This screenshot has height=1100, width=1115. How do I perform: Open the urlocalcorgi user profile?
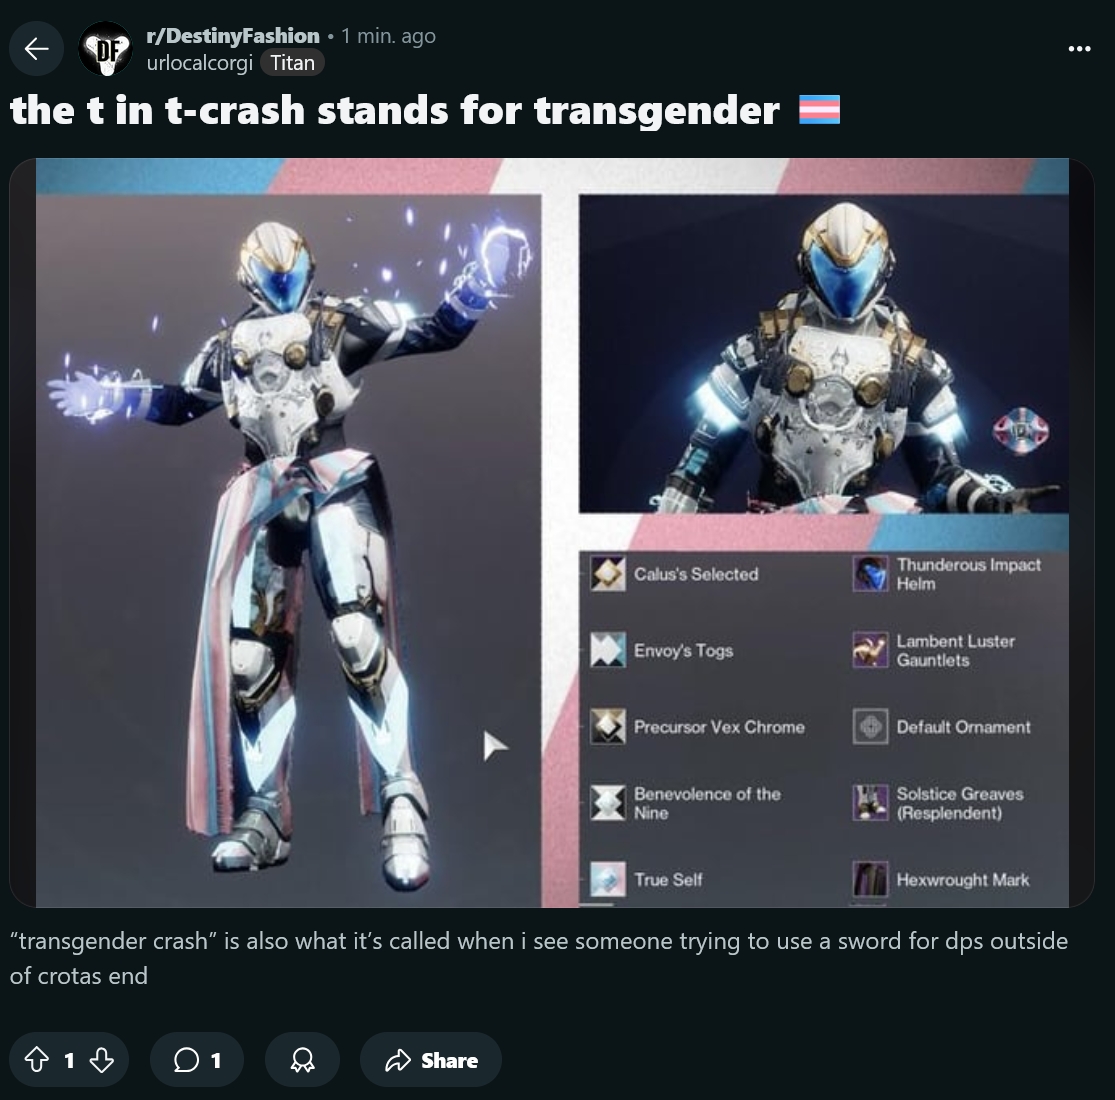(199, 63)
